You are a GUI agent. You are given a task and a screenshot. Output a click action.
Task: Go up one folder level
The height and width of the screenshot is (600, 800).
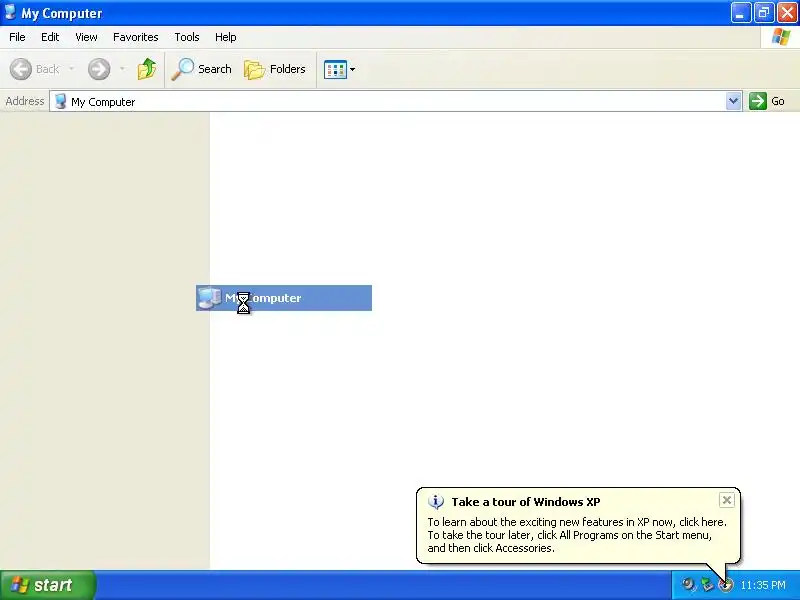point(147,69)
